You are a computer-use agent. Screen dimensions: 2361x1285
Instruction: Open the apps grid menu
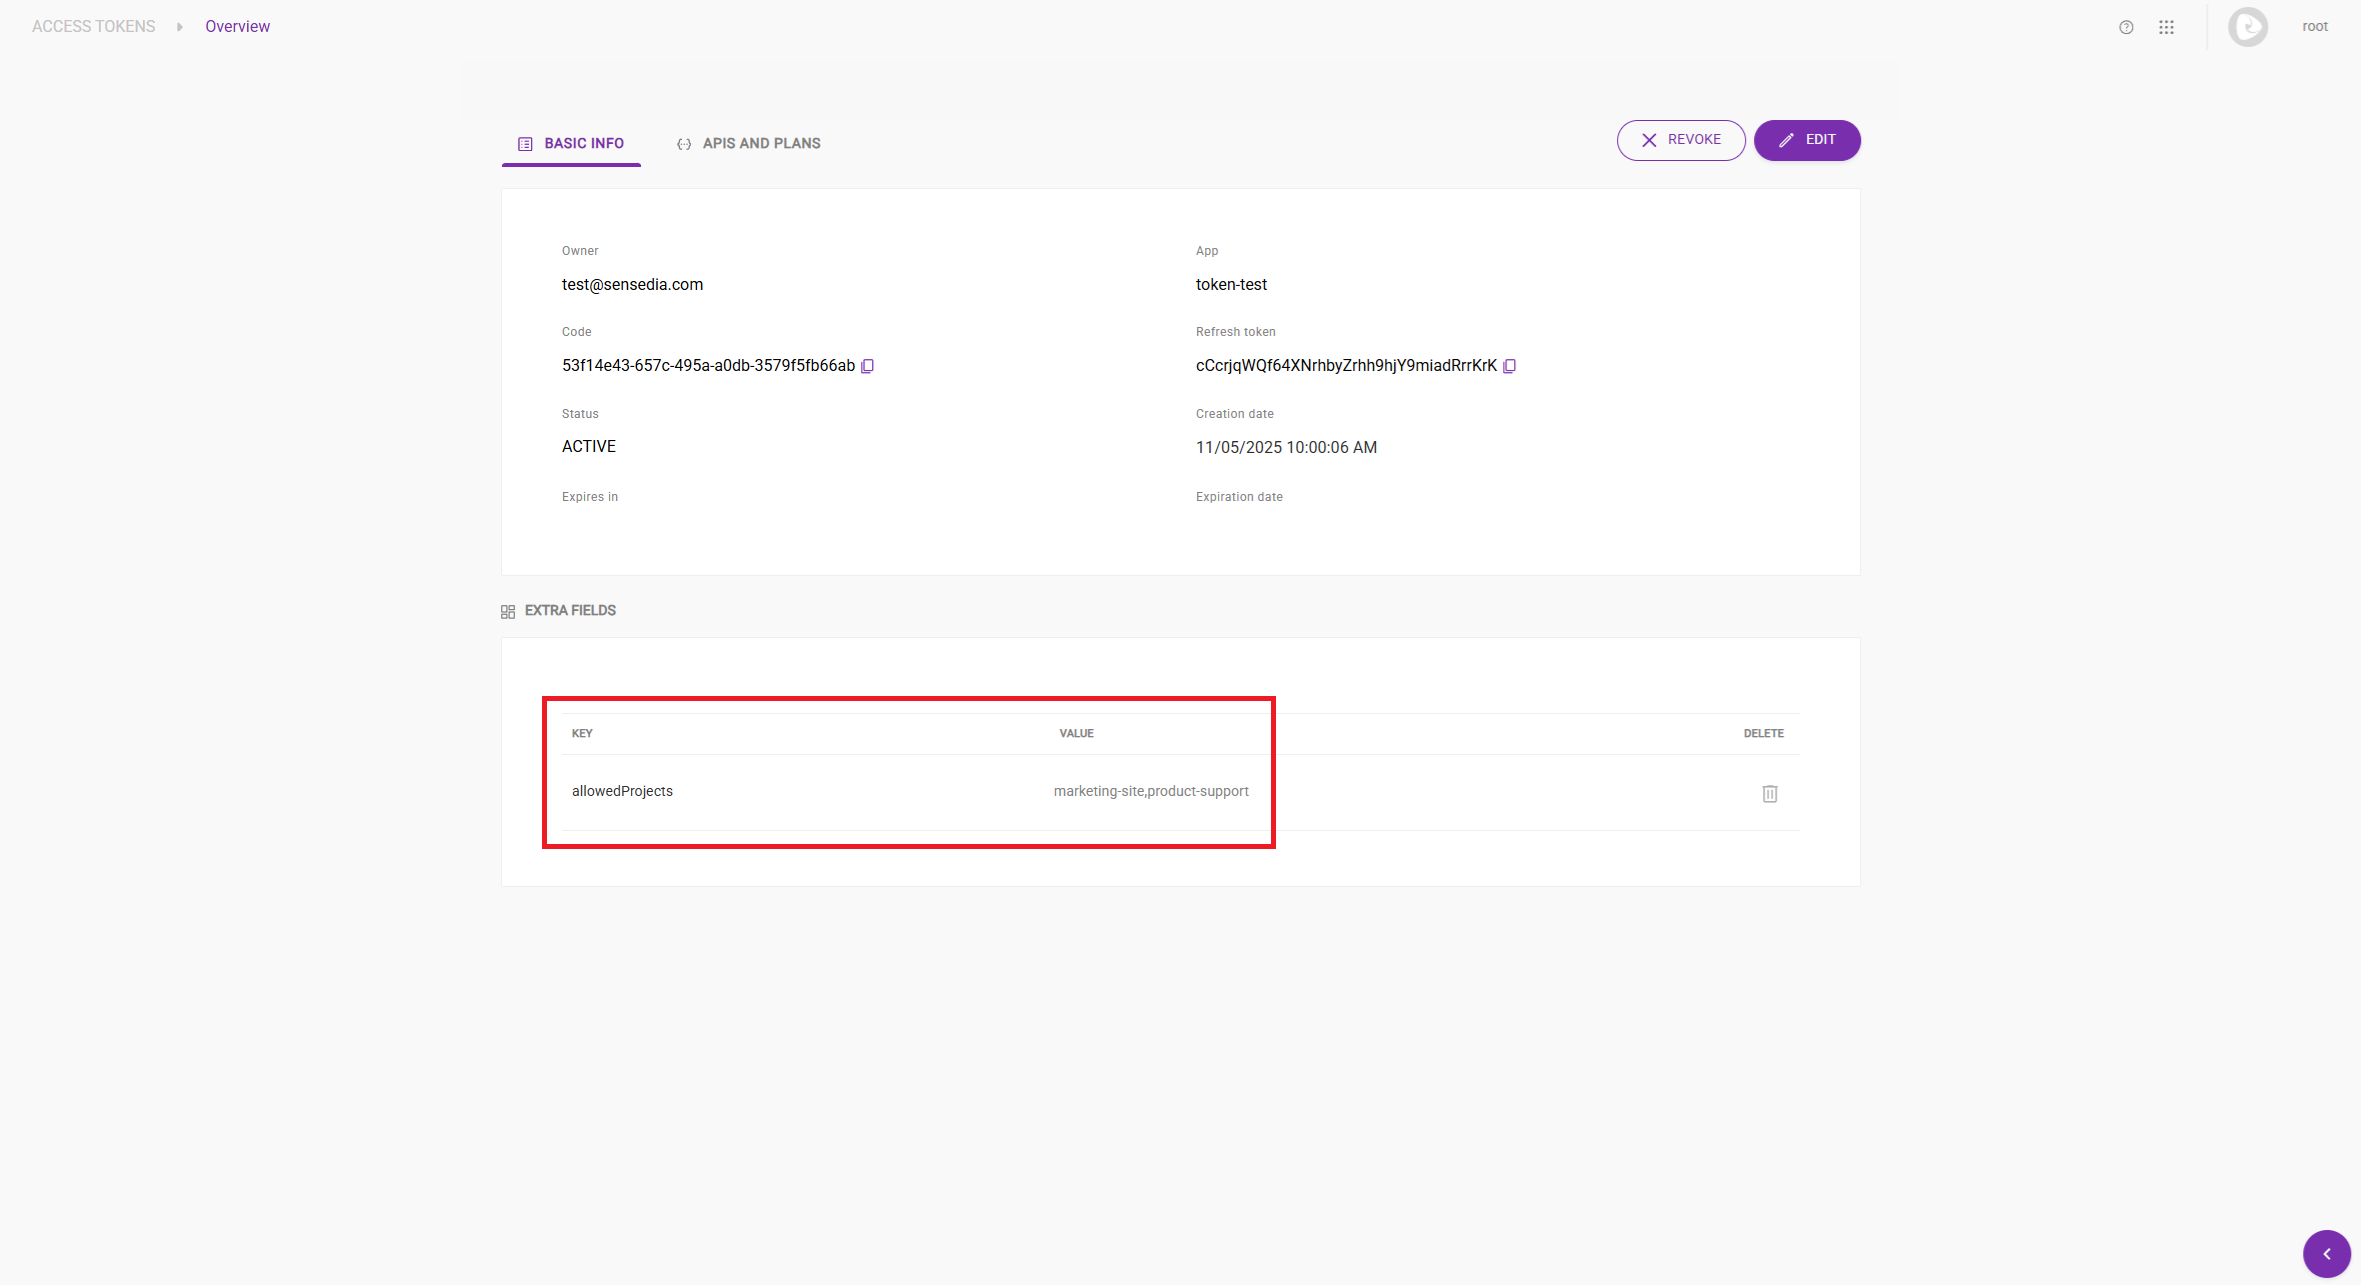point(2166,27)
